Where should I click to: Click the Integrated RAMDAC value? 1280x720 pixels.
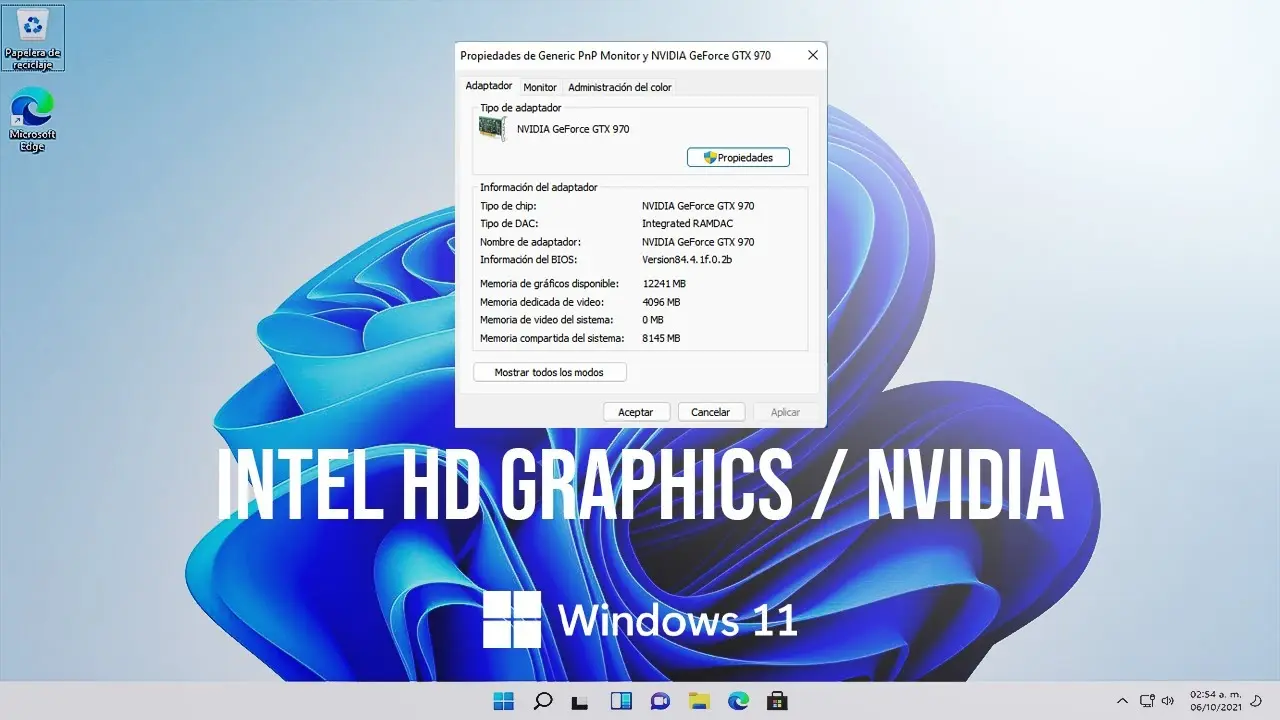(x=688, y=224)
